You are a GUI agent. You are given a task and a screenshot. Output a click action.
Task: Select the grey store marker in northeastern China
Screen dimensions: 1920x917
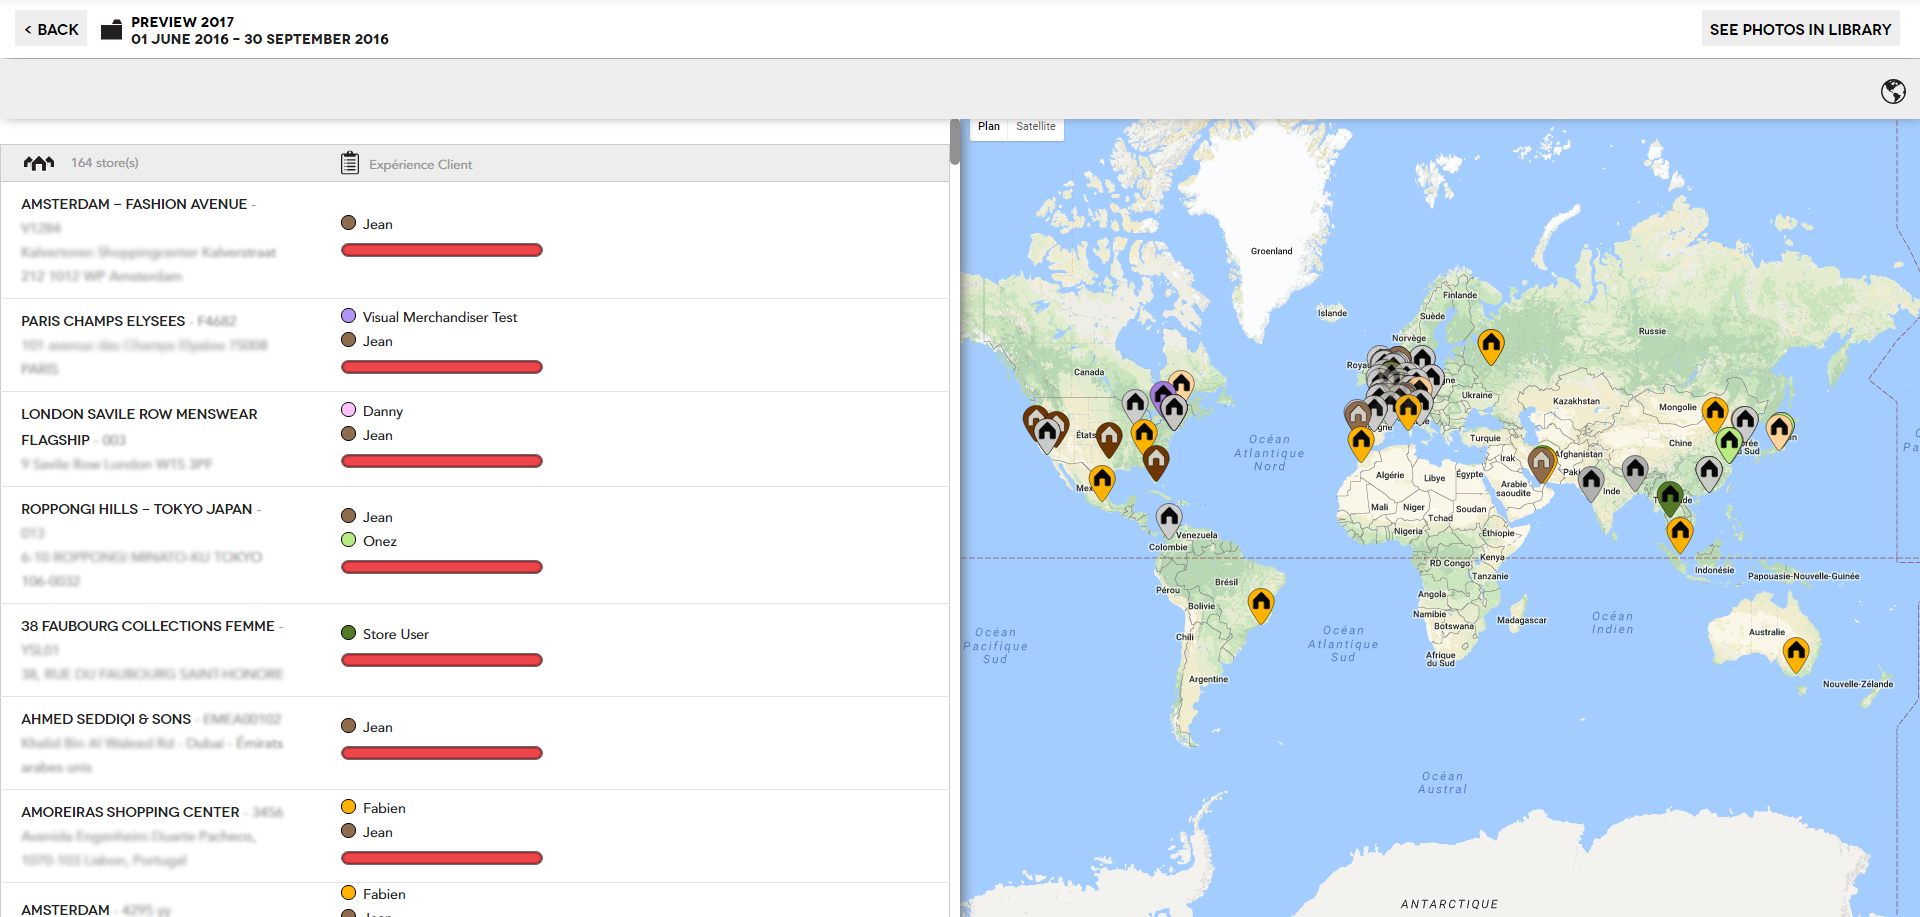pos(1745,423)
